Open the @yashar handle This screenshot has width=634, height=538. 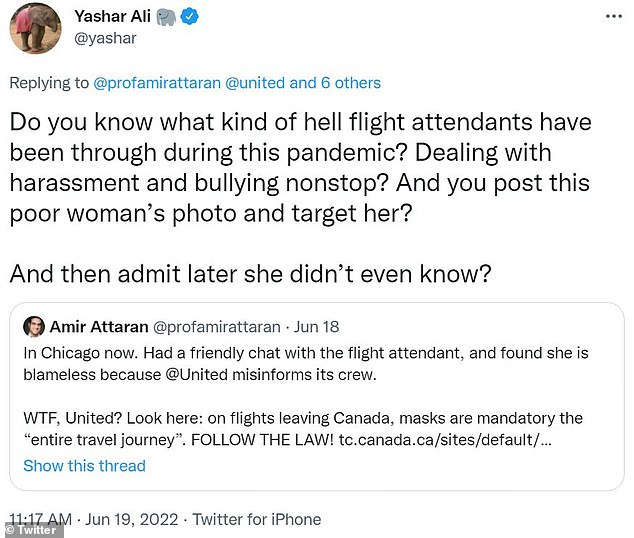coord(106,39)
